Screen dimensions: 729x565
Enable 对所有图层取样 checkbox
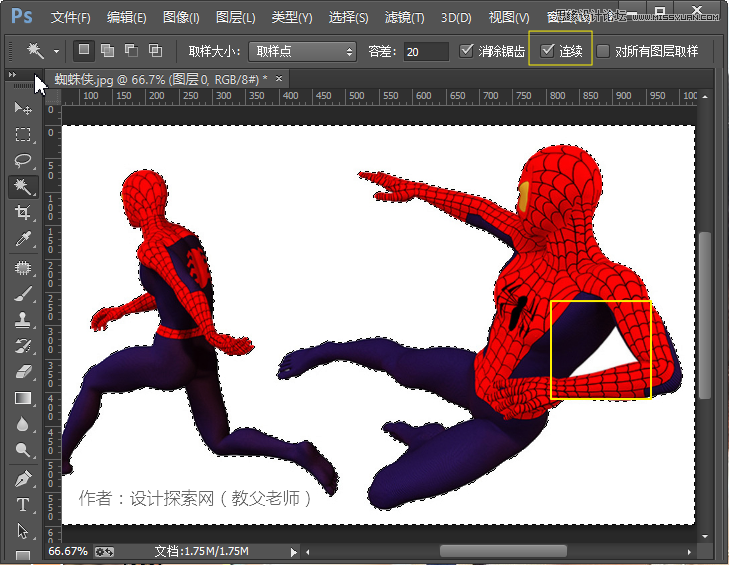tap(603, 50)
